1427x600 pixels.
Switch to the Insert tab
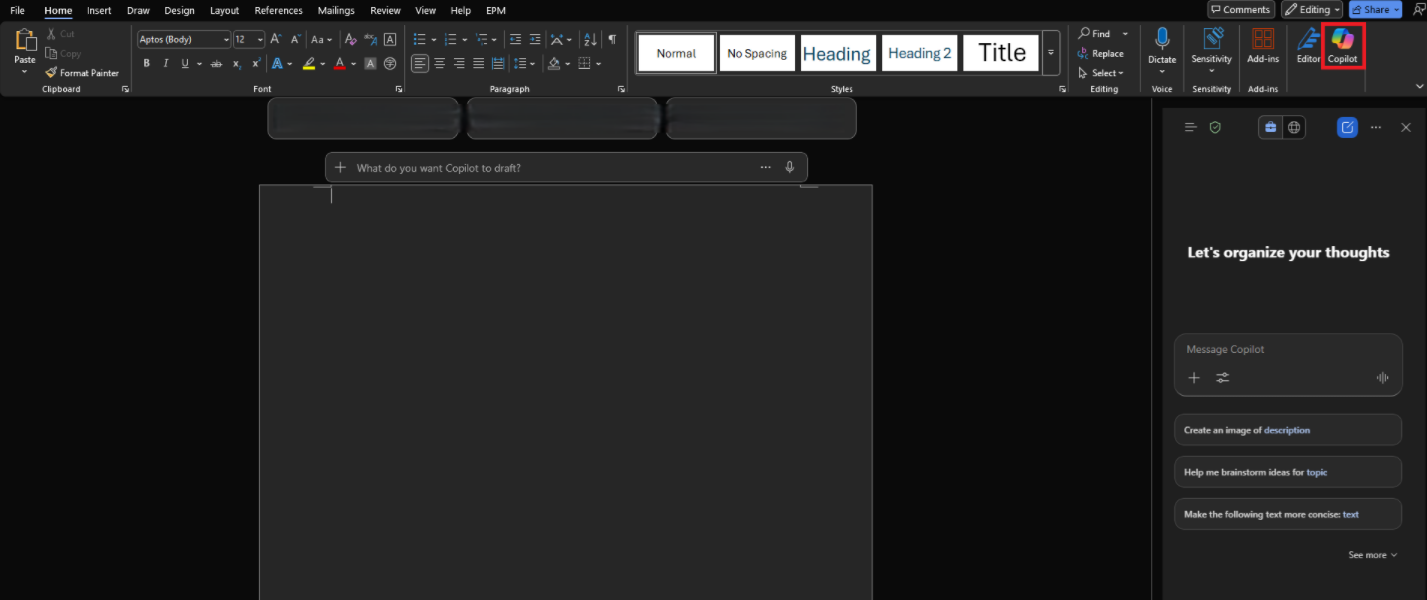[99, 10]
